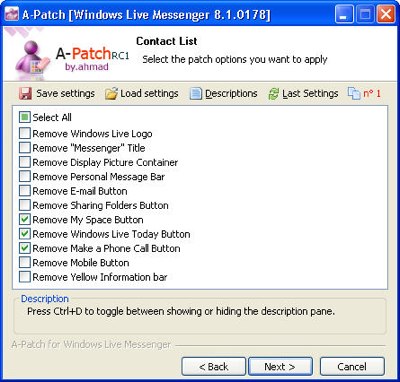Image resolution: width=400 pixels, height=382 pixels.
Task: Enable Remove Personal Message Bar
Action: click(x=25, y=176)
